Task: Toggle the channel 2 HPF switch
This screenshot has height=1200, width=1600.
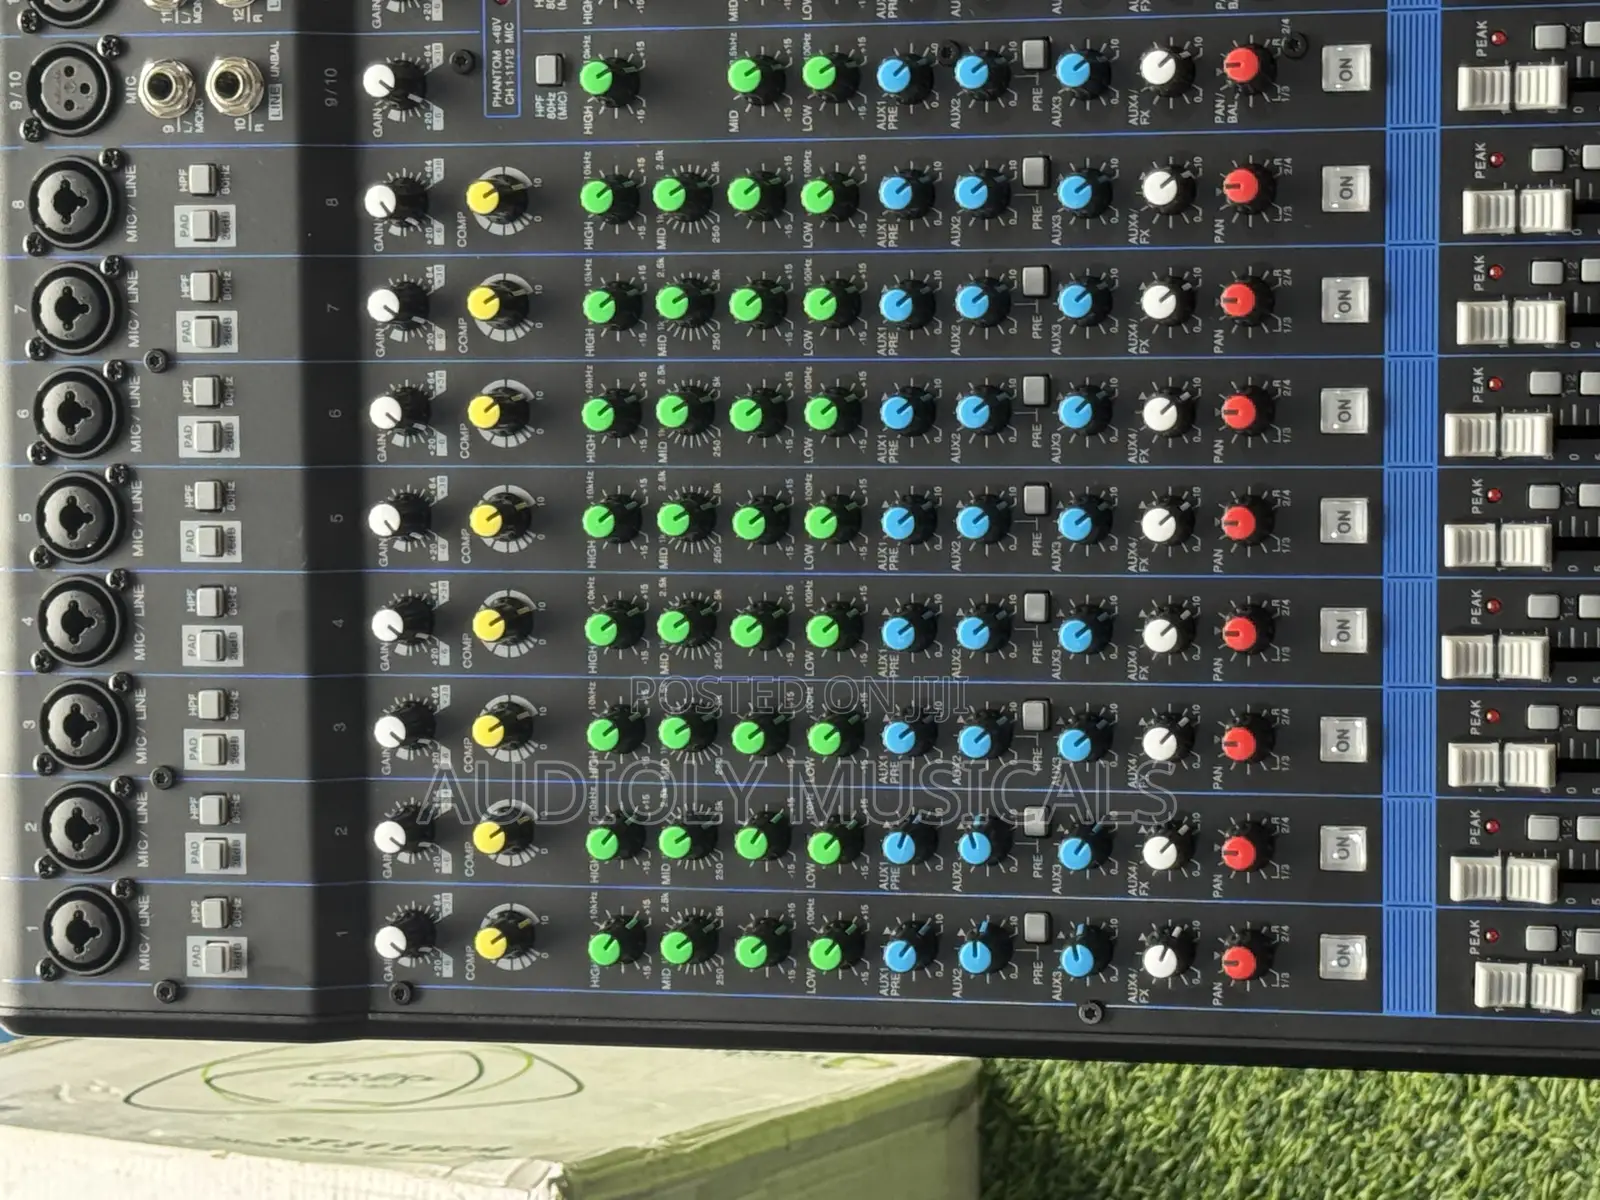Action: tap(214, 808)
